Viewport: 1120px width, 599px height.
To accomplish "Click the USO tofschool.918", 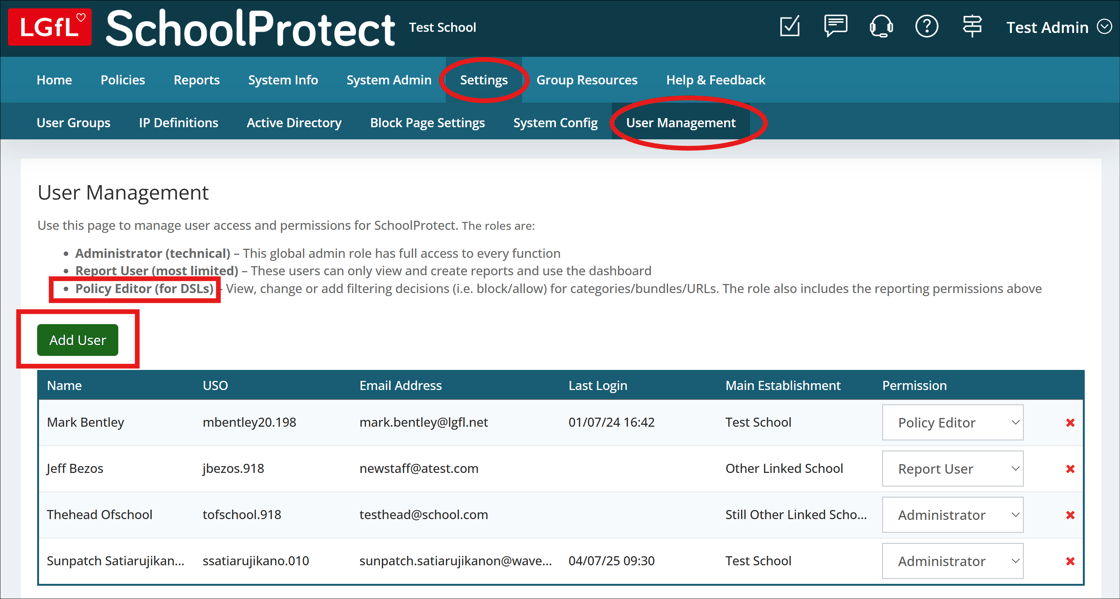I will (242, 515).
